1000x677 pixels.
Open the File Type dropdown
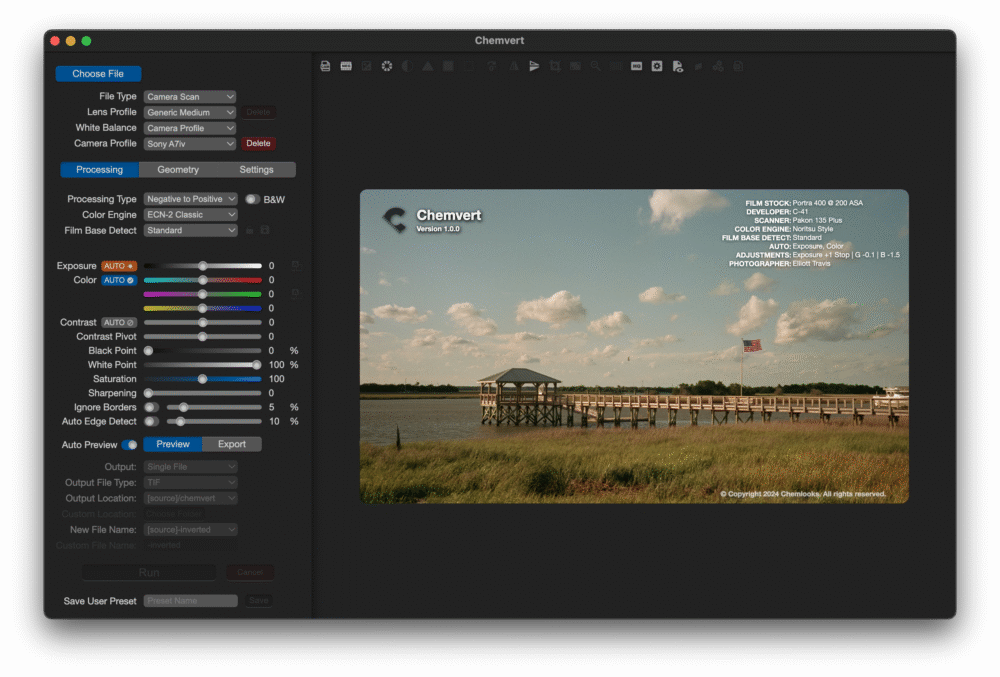pos(190,97)
